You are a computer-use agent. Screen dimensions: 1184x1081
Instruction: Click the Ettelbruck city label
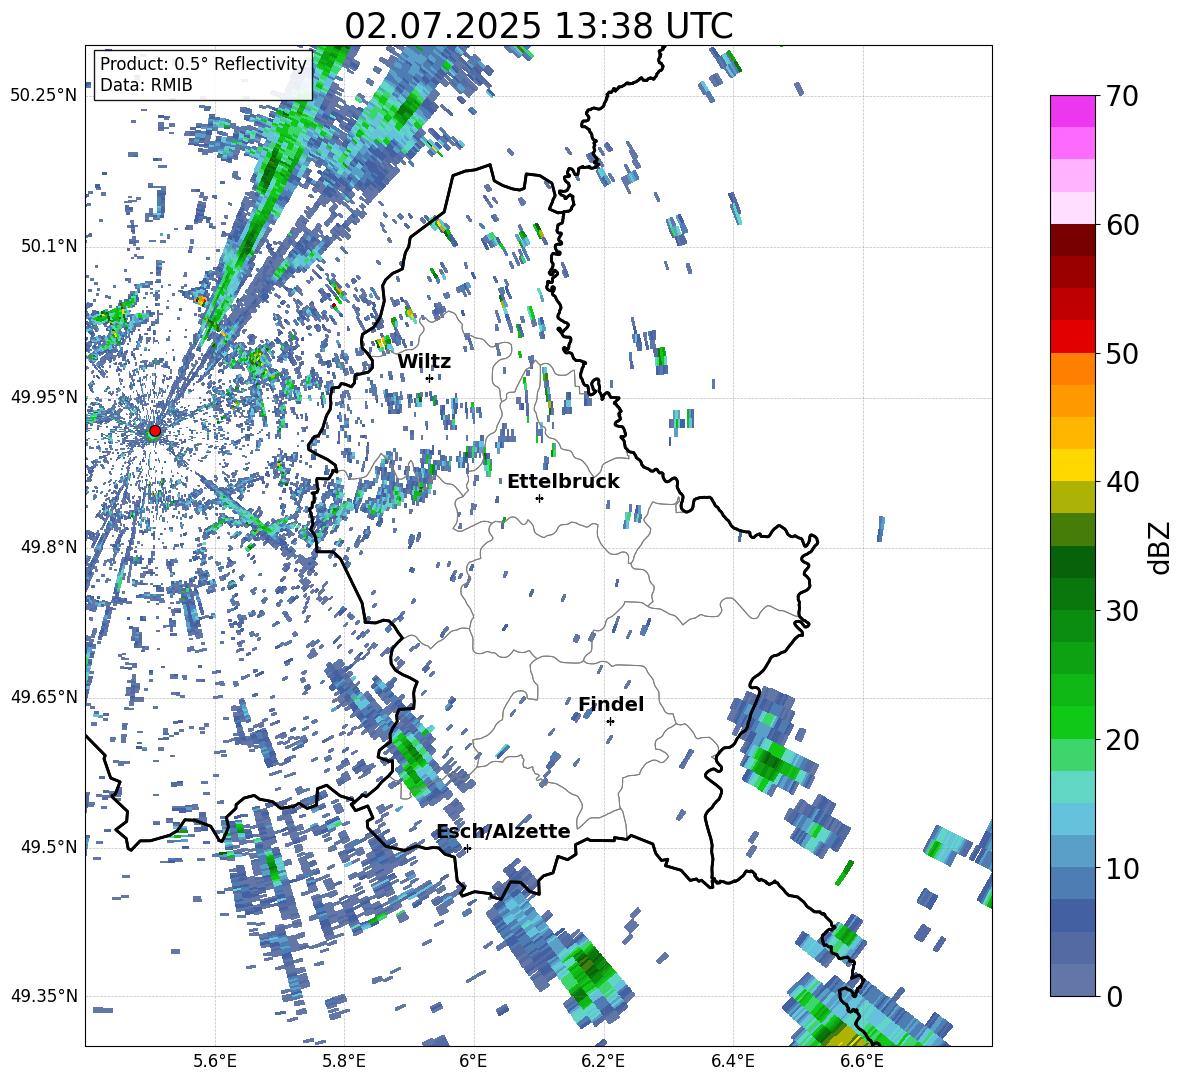[563, 482]
